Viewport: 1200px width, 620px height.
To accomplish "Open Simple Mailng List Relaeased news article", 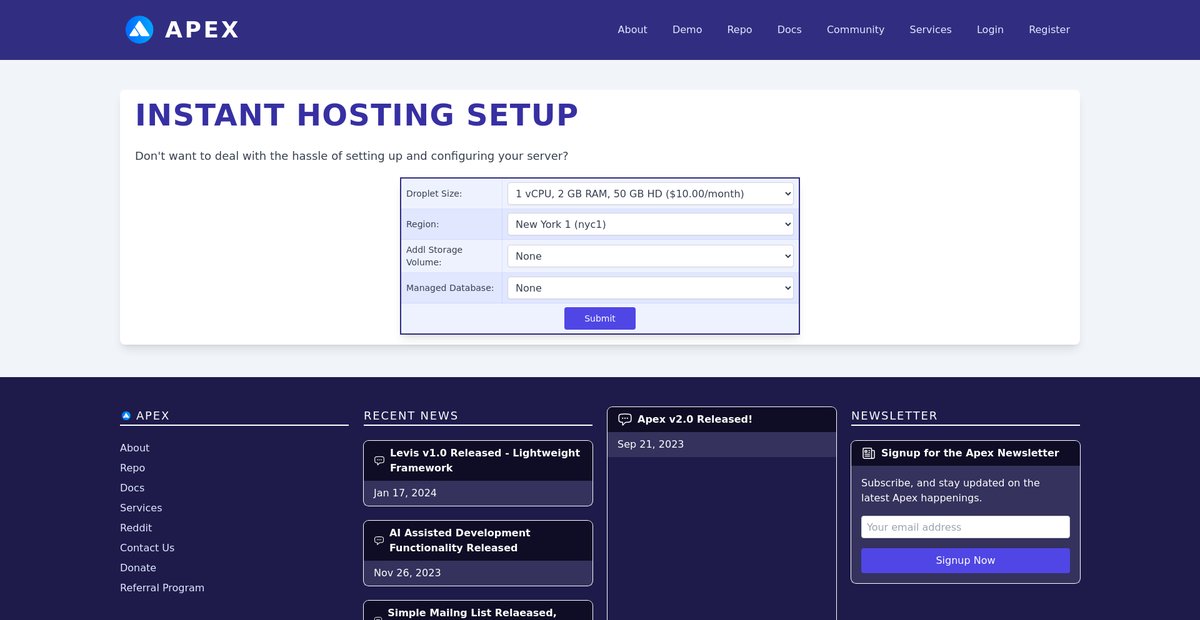I will (472, 612).
